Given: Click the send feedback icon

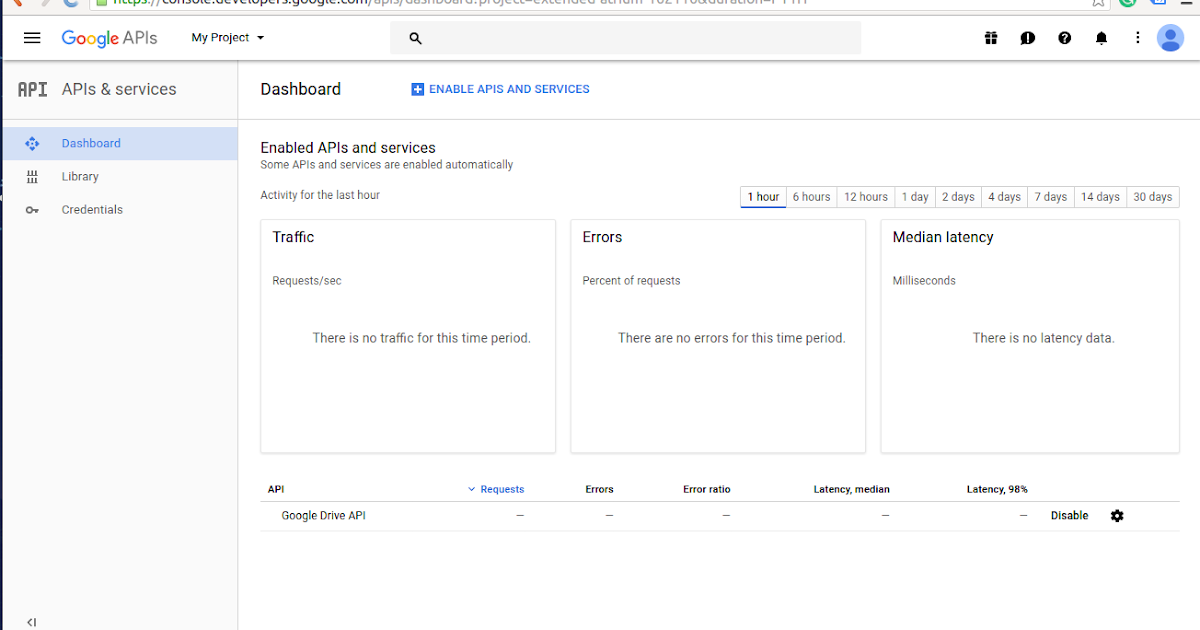Looking at the screenshot, I should [x=1028, y=38].
